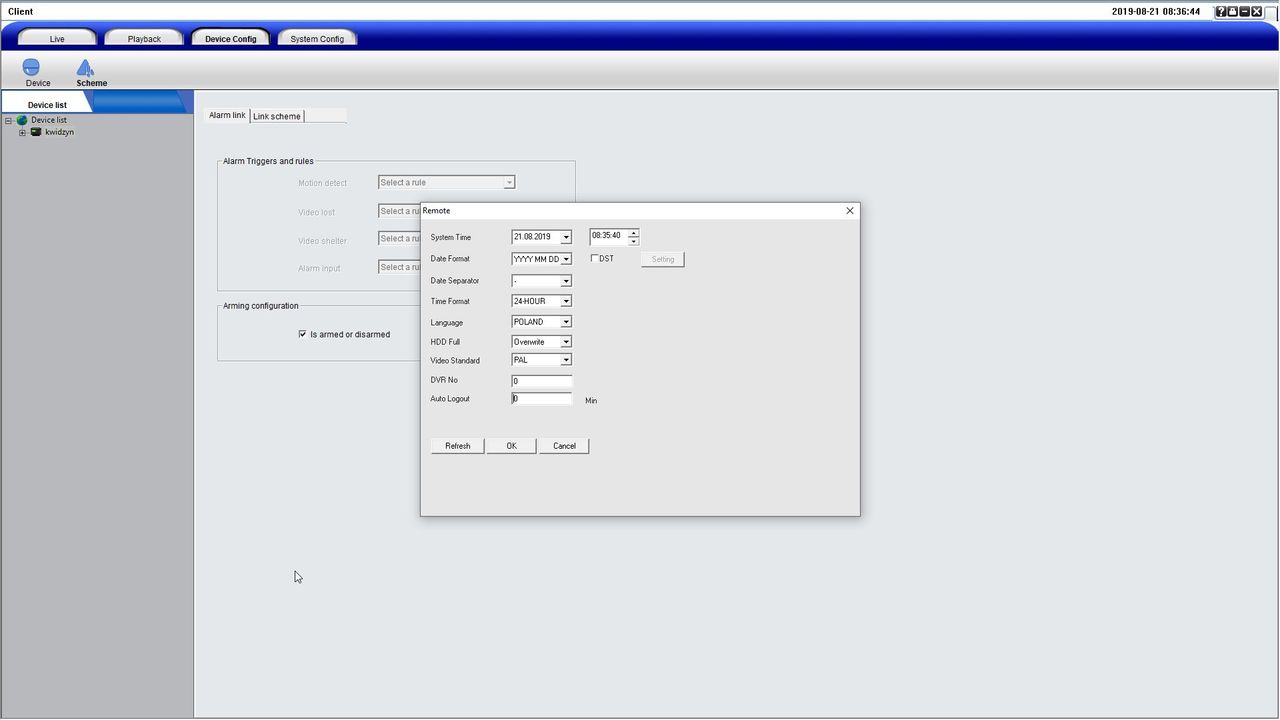This screenshot has height=720, width=1280.
Task: Open Motion detect rule dropdown
Action: (x=509, y=182)
